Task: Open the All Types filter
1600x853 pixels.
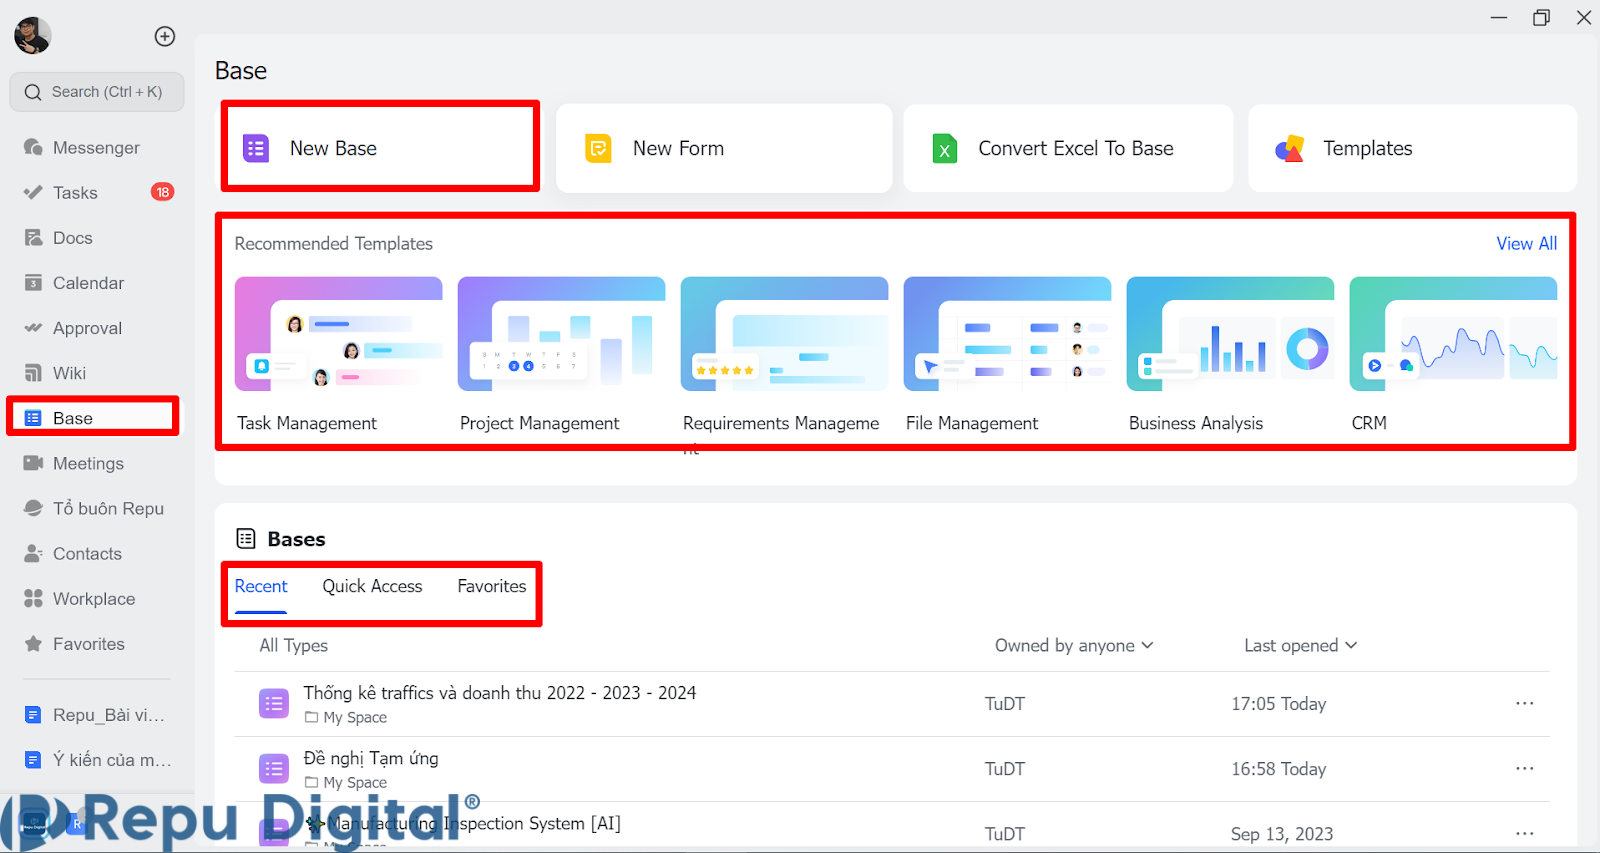Action: [293, 646]
